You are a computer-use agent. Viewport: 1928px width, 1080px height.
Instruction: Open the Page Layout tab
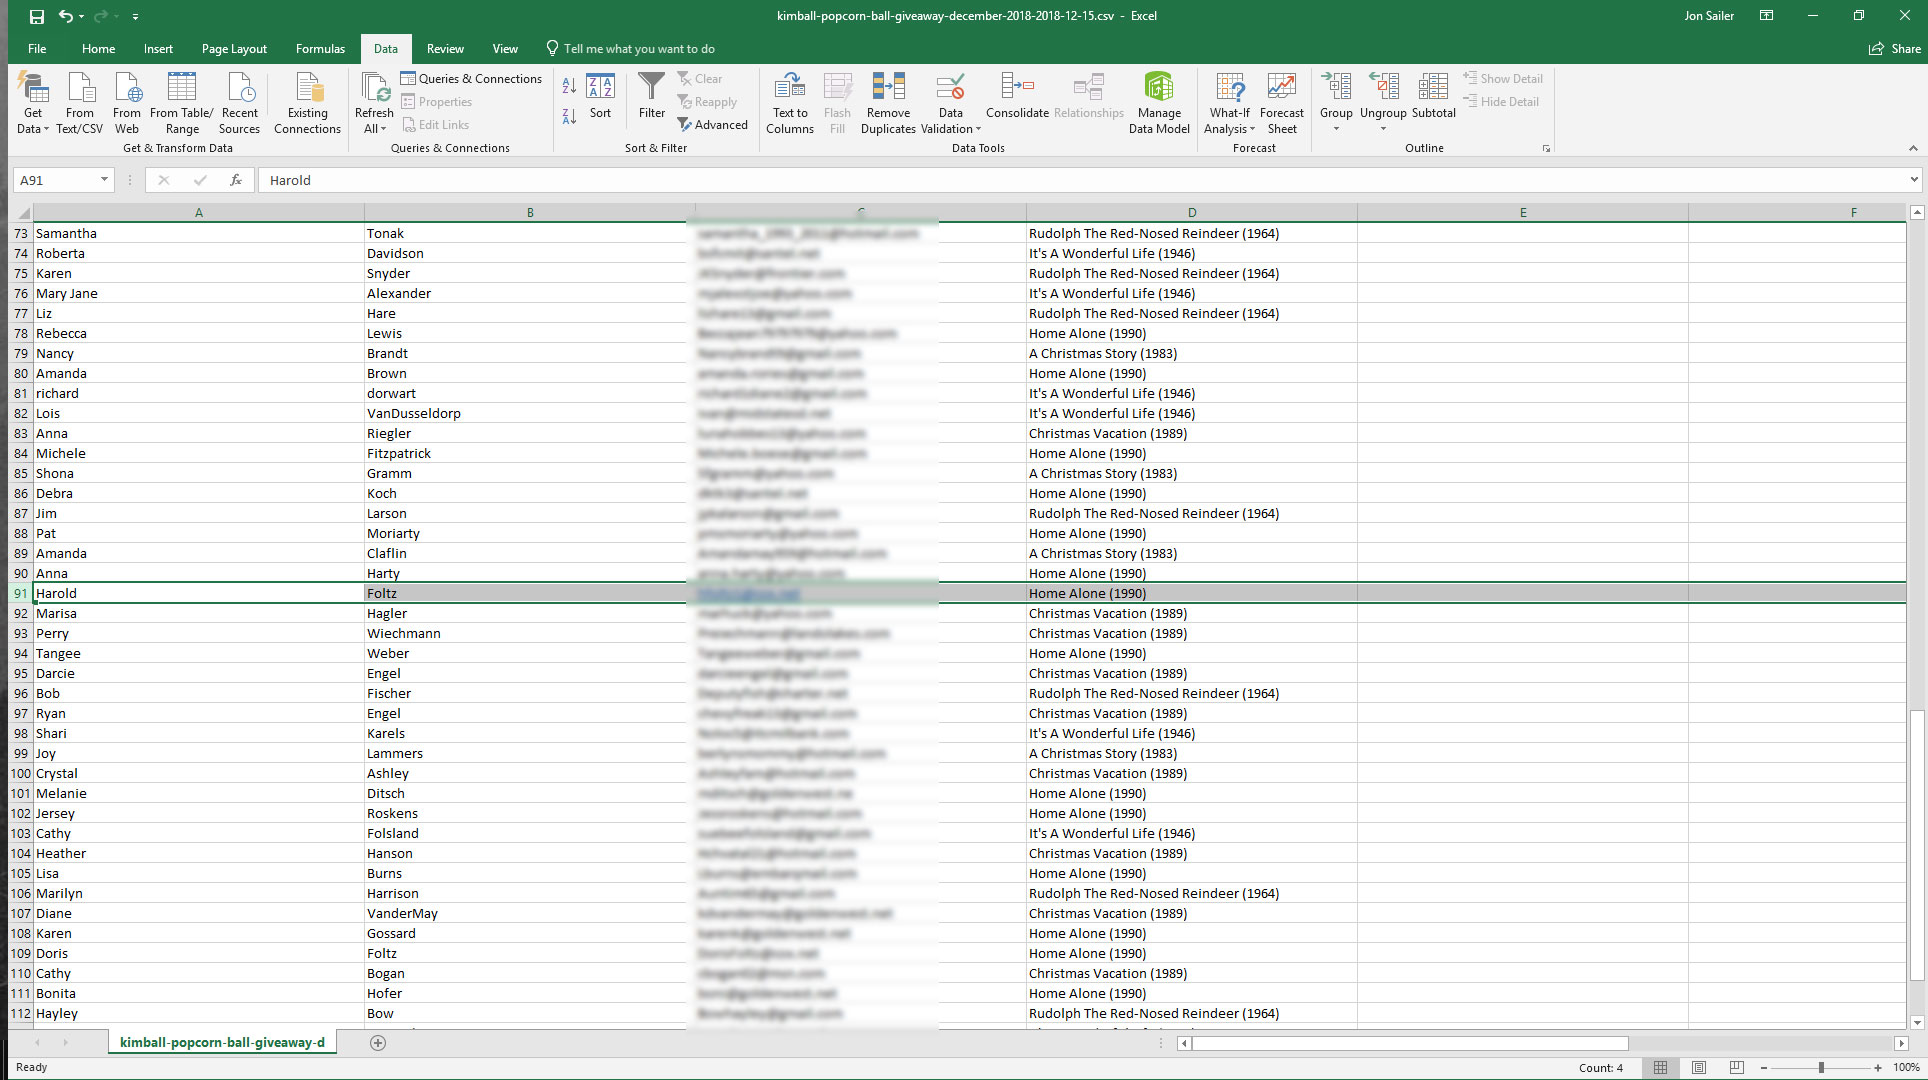234,48
